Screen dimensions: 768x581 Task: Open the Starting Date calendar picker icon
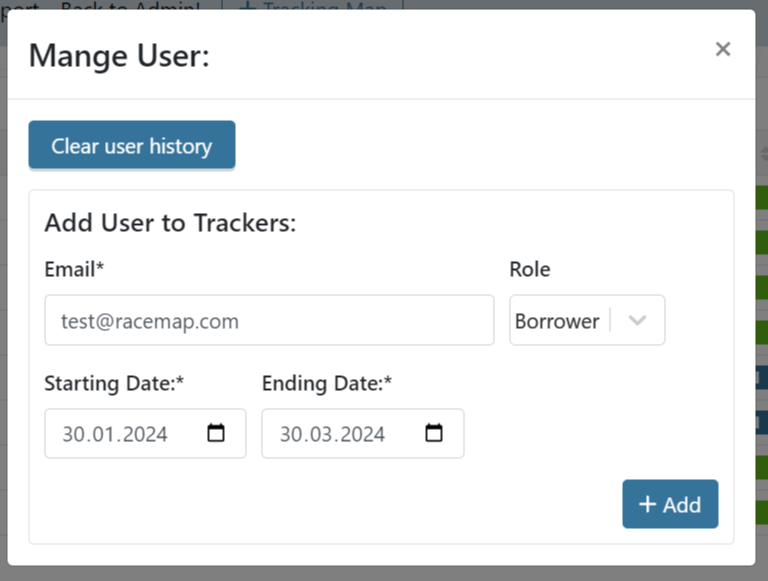[216, 433]
